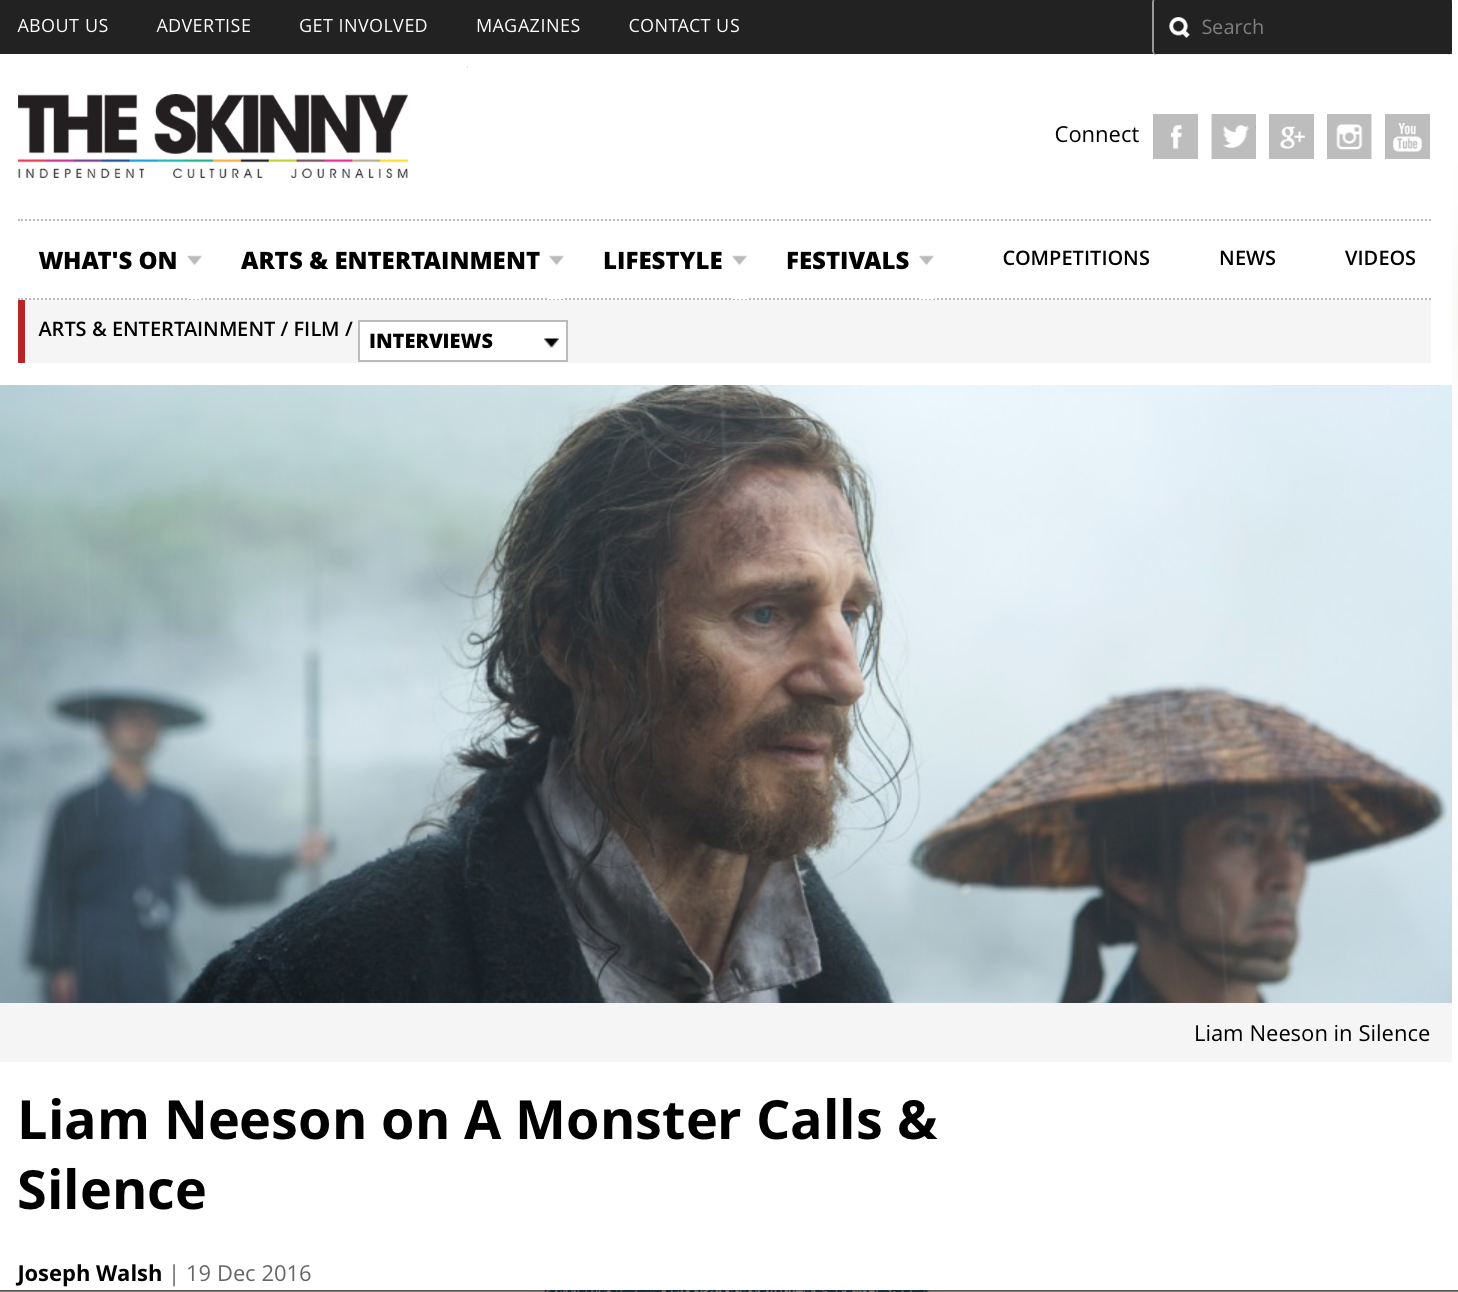Open the Interviews section dropdown
Image resolution: width=1458 pixels, height=1292 pixels.
(463, 341)
